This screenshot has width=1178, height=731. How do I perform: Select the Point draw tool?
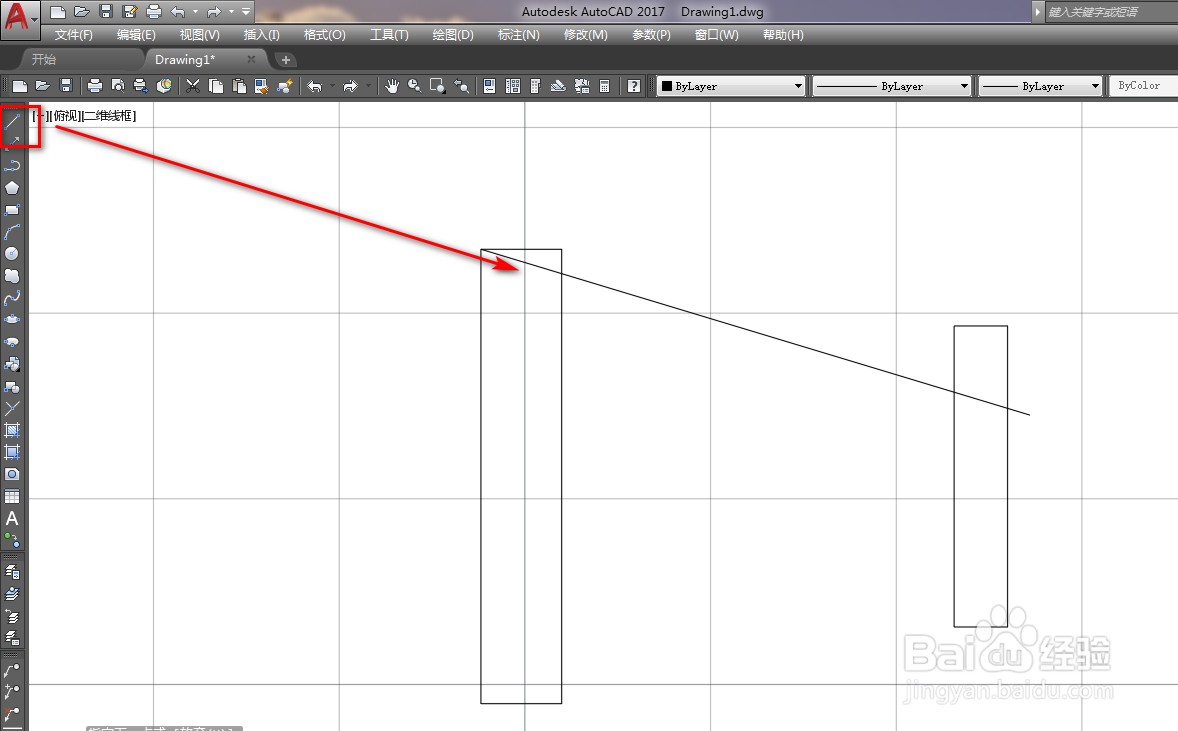[12, 409]
